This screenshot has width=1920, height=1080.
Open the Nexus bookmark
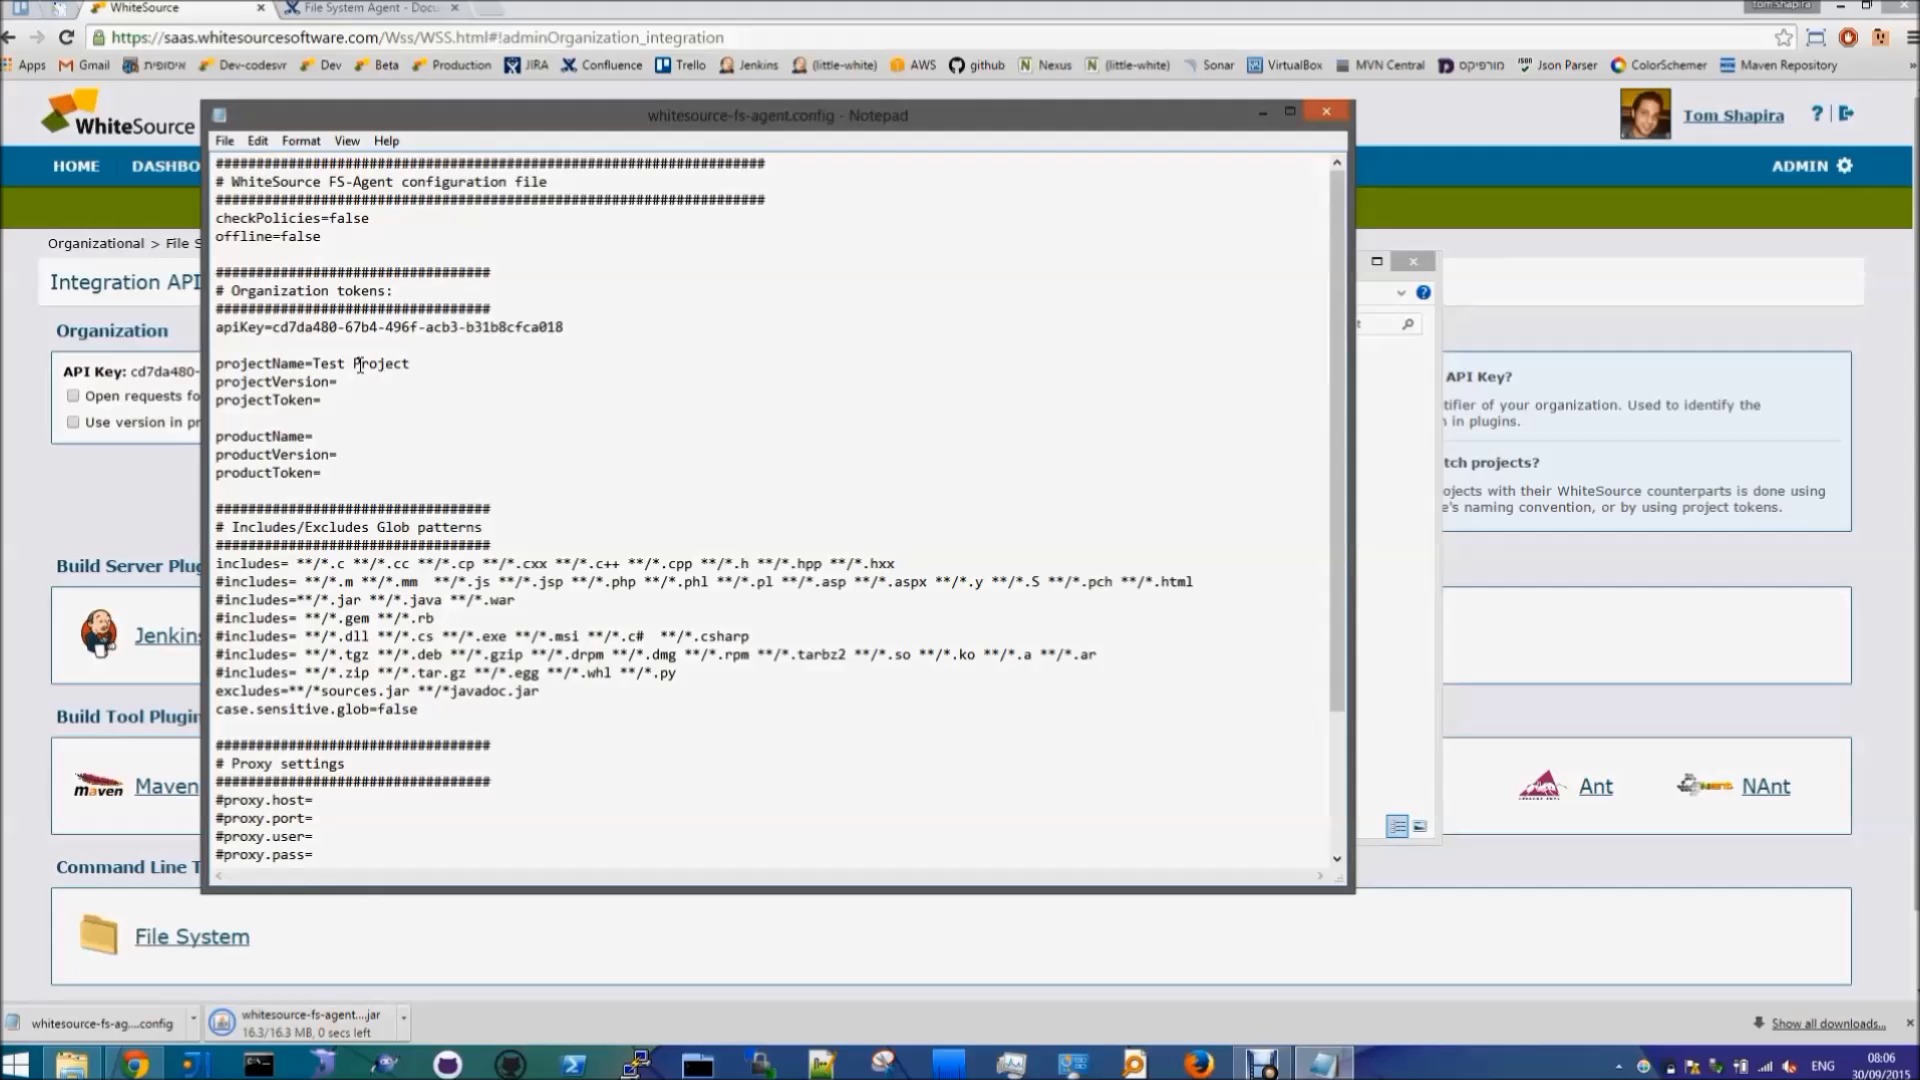[x=1045, y=65]
